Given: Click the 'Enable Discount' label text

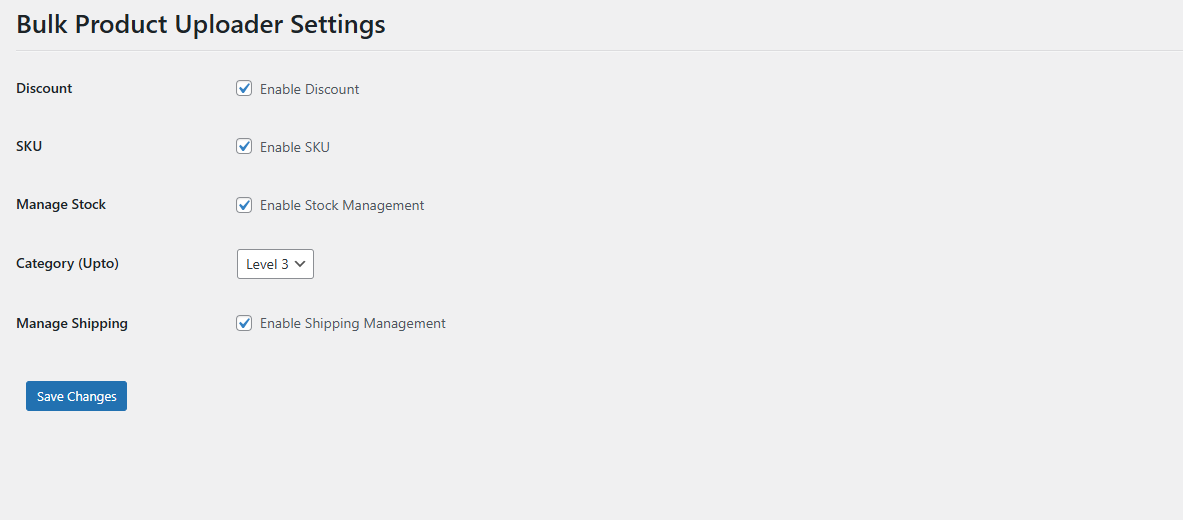Looking at the screenshot, I should click(309, 89).
